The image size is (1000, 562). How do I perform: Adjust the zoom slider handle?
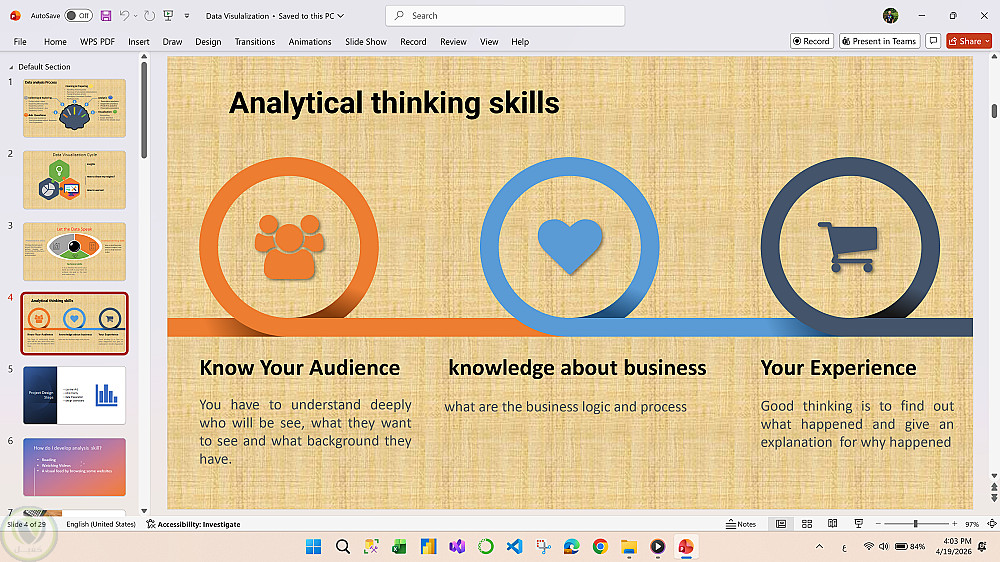915,524
